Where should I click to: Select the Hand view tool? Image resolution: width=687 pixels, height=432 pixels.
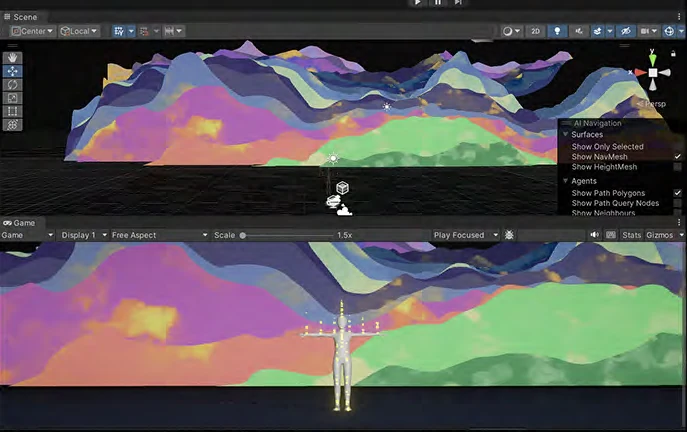pyautogui.click(x=12, y=58)
